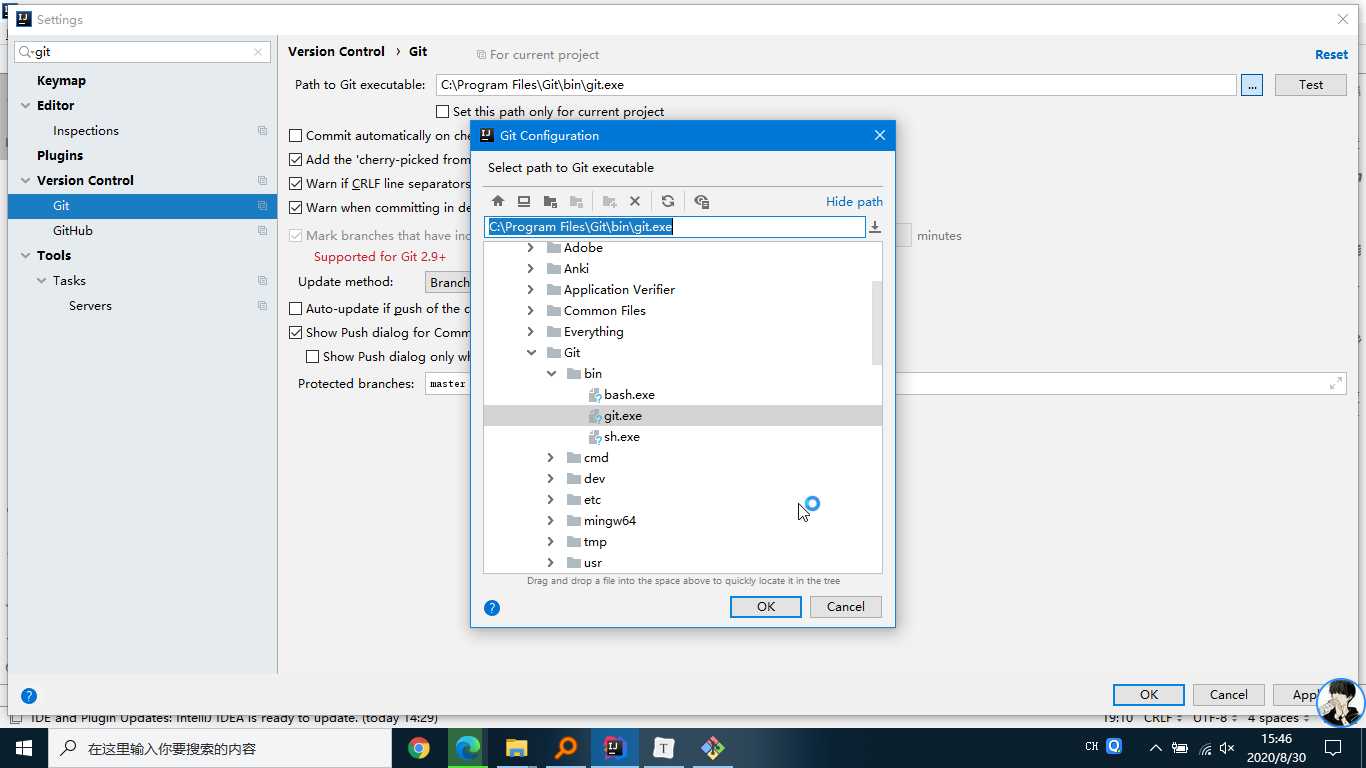This screenshot has width=1366, height=768.
Task: Expand the Common Files folder
Action: [531, 311]
